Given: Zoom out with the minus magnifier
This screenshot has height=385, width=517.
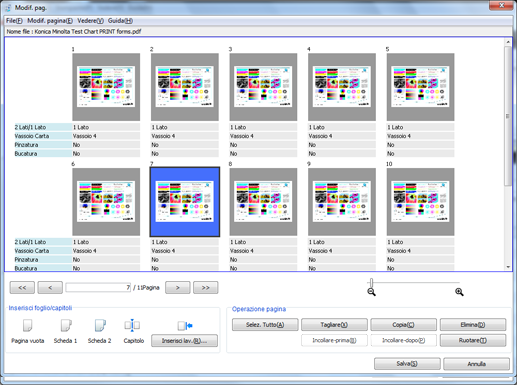Looking at the screenshot, I should 371,292.
